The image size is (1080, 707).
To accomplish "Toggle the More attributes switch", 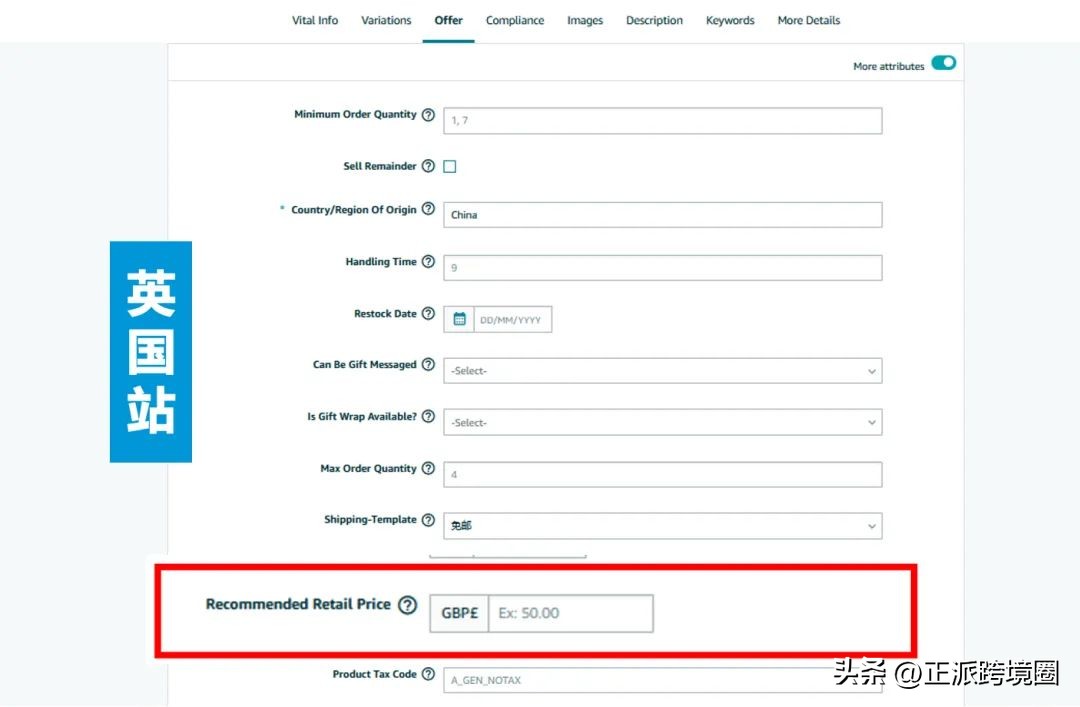I will pos(943,63).
